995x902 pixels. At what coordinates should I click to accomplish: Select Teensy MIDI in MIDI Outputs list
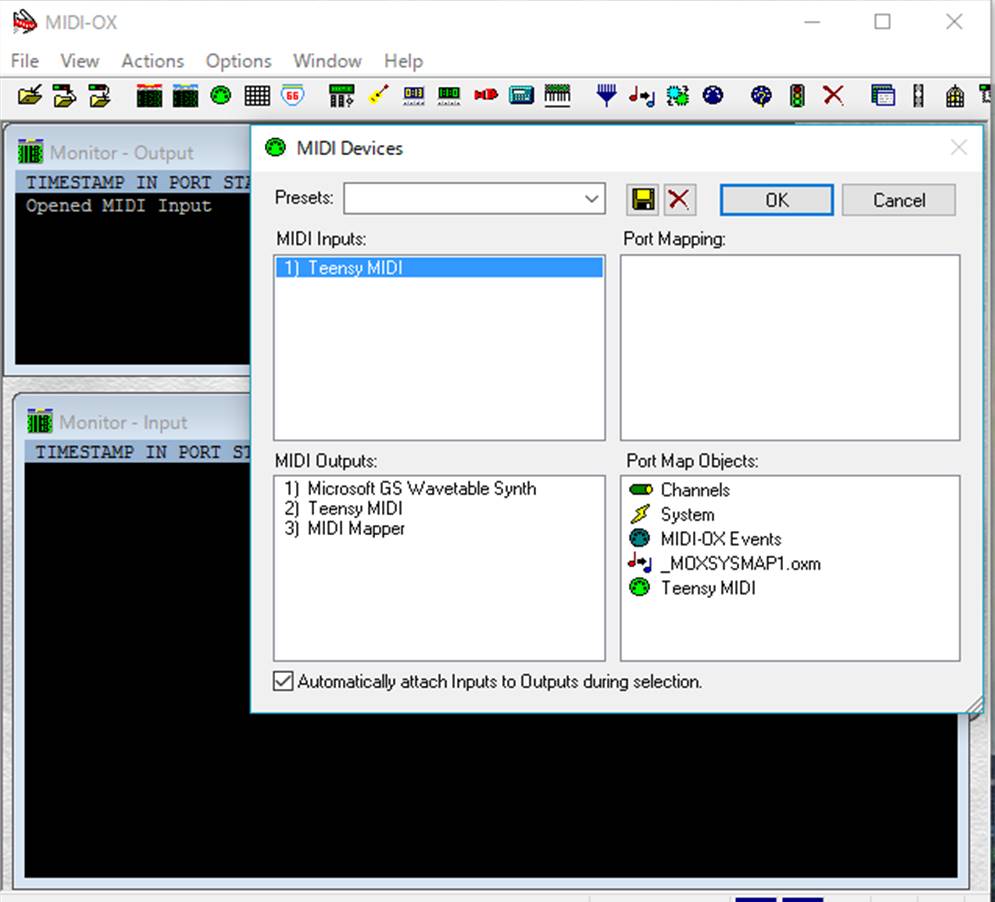tap(343, 508)
